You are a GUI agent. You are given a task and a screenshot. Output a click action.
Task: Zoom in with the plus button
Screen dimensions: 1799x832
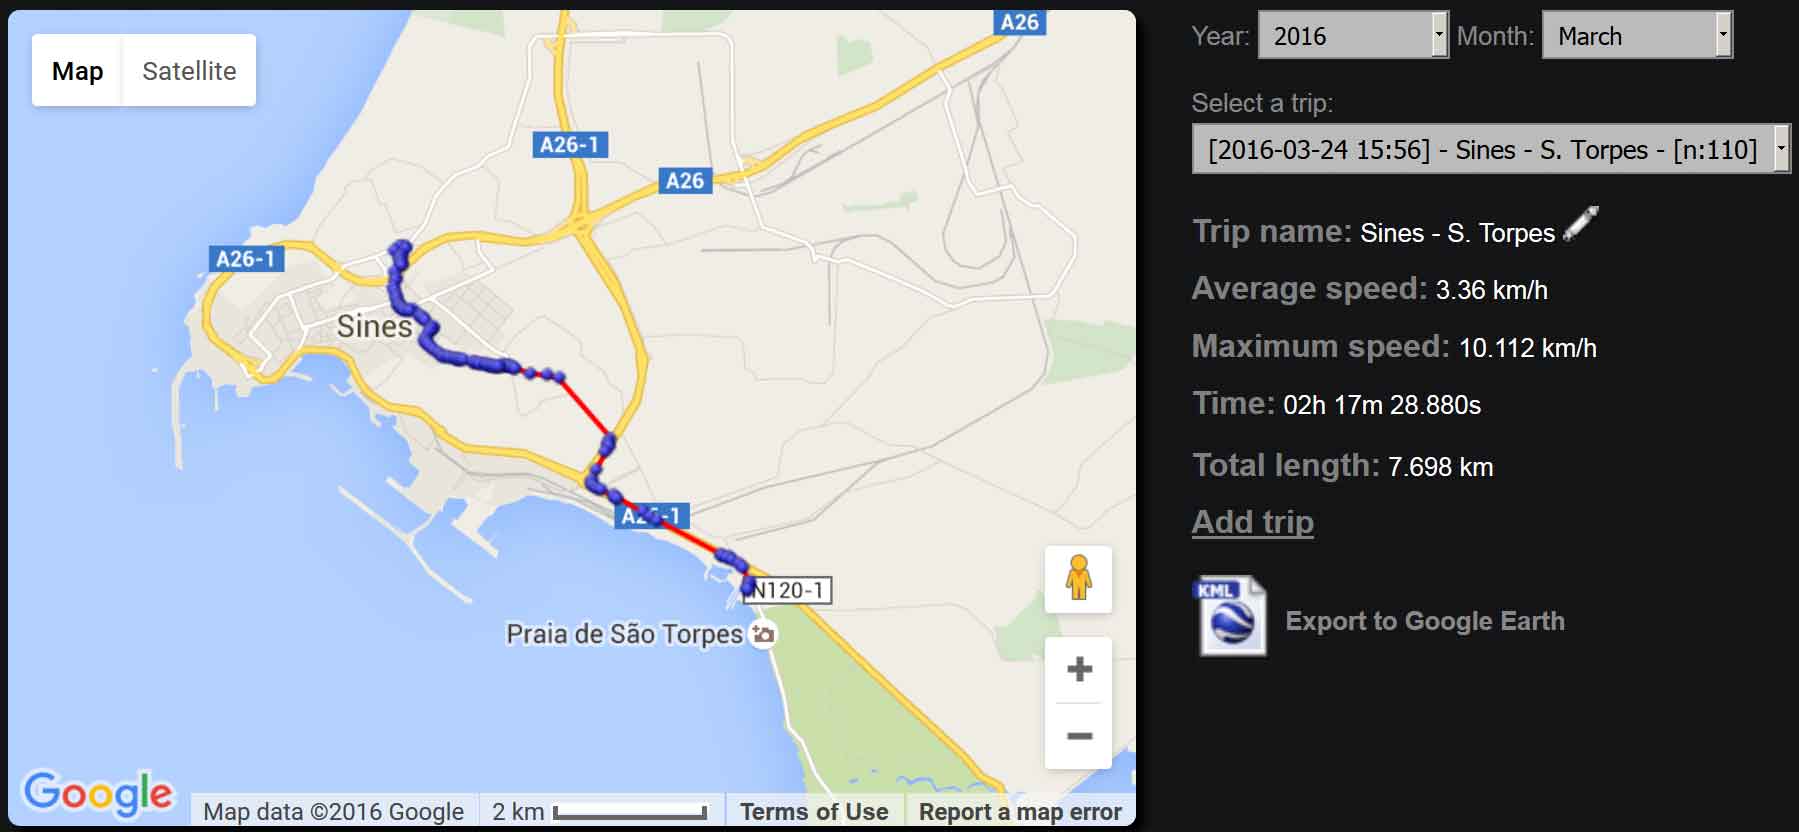pos(1079,669)
